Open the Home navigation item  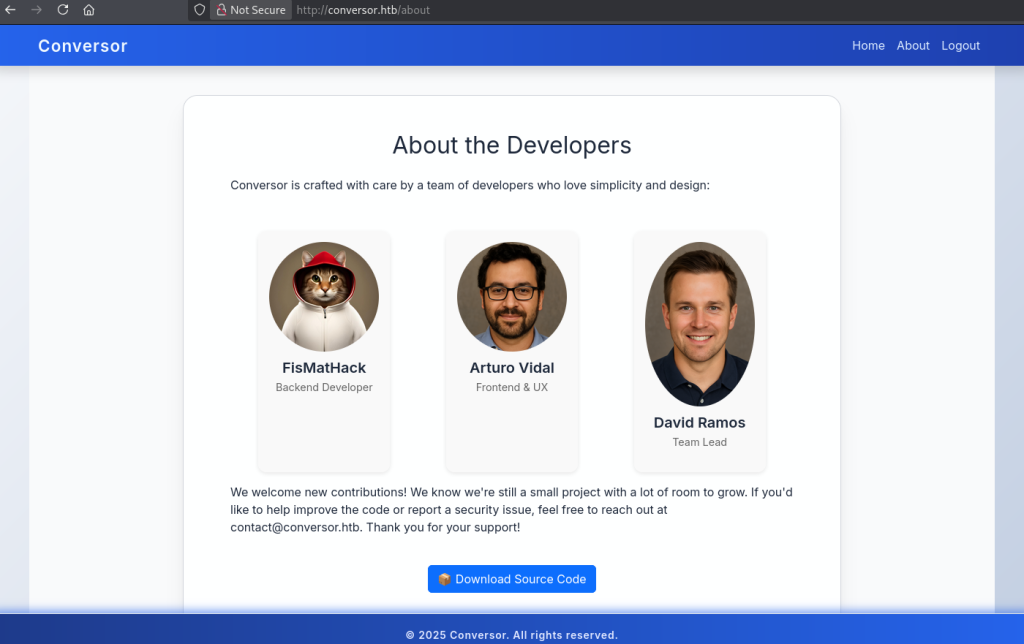(868, 46)
